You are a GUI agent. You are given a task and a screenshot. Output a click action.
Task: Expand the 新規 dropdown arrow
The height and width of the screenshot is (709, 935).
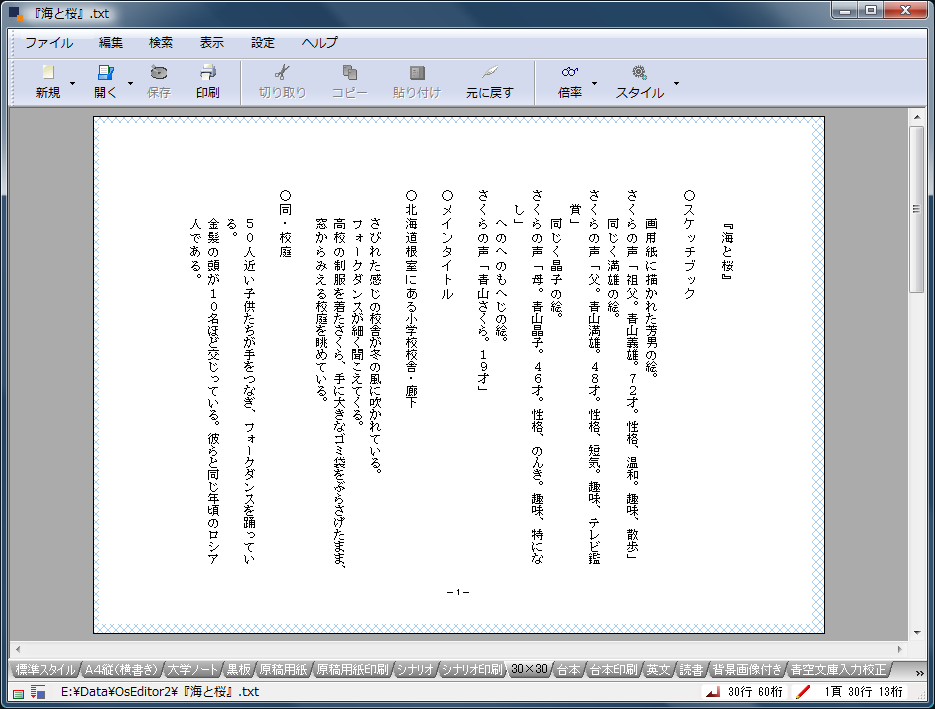[x=73, y=83]
